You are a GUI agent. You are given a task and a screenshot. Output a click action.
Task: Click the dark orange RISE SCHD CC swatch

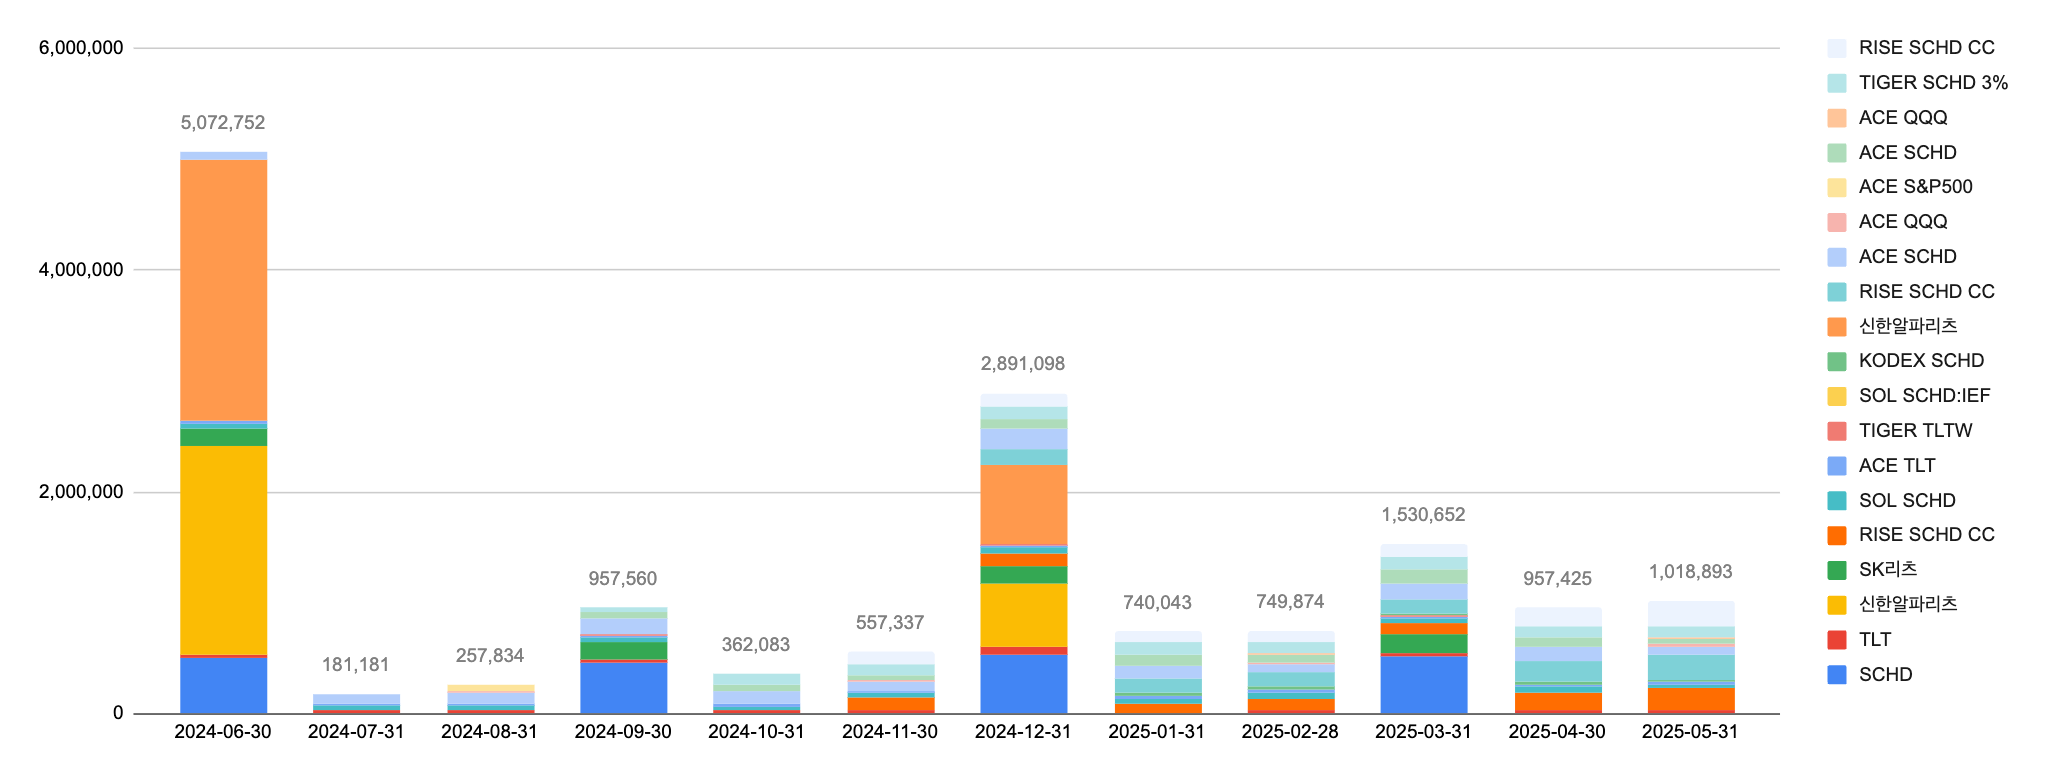click(x=1836, y=535)
